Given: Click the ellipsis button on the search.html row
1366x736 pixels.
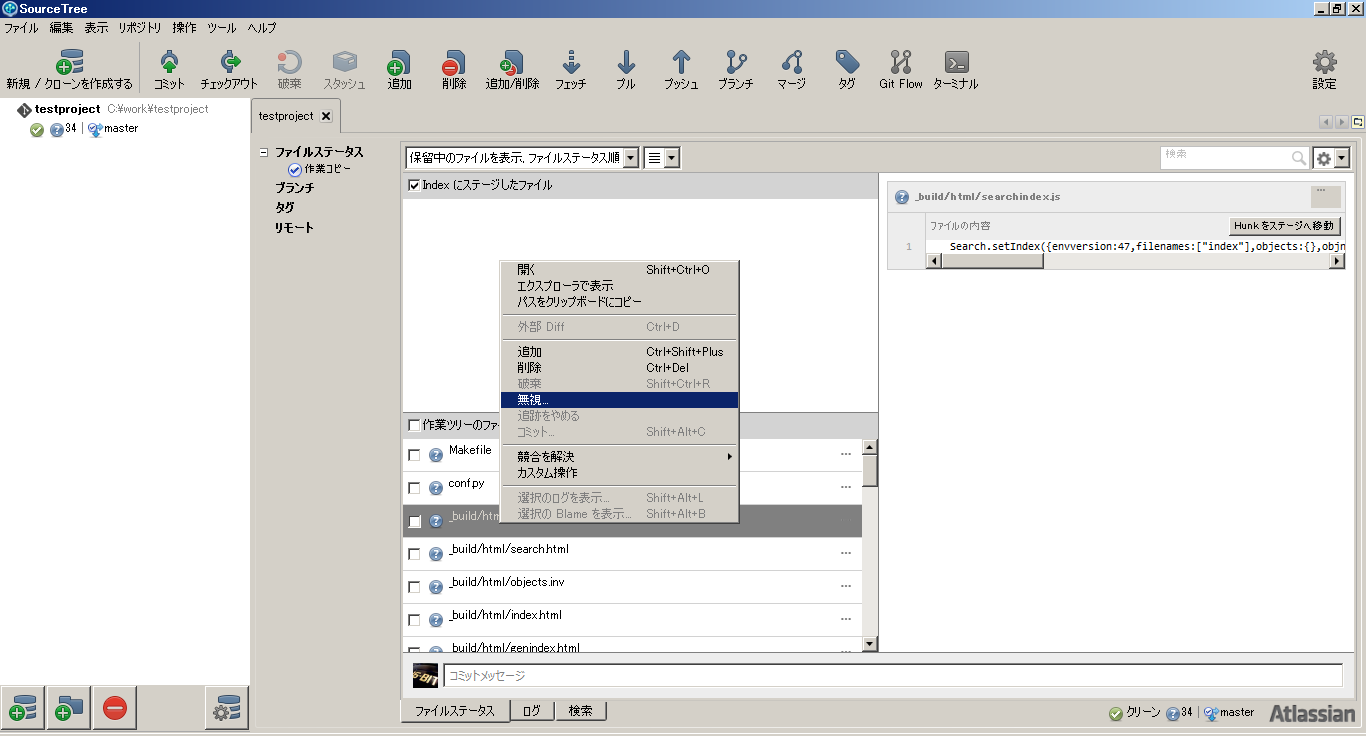Looking at the screenshot, I should pos(846,554).
